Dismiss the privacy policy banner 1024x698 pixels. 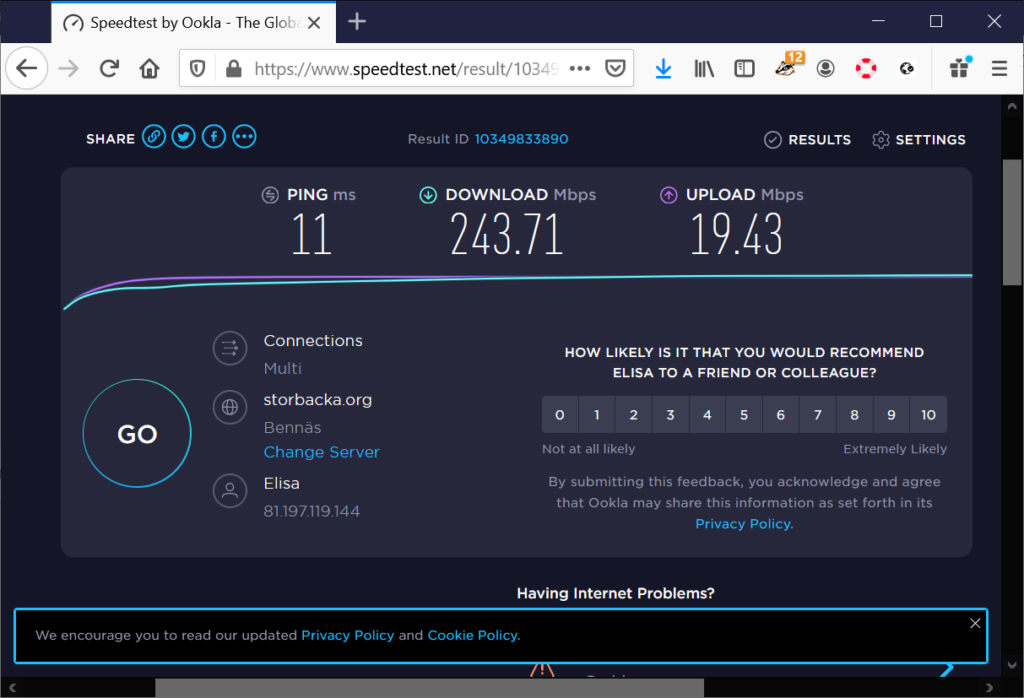(975, 623)
